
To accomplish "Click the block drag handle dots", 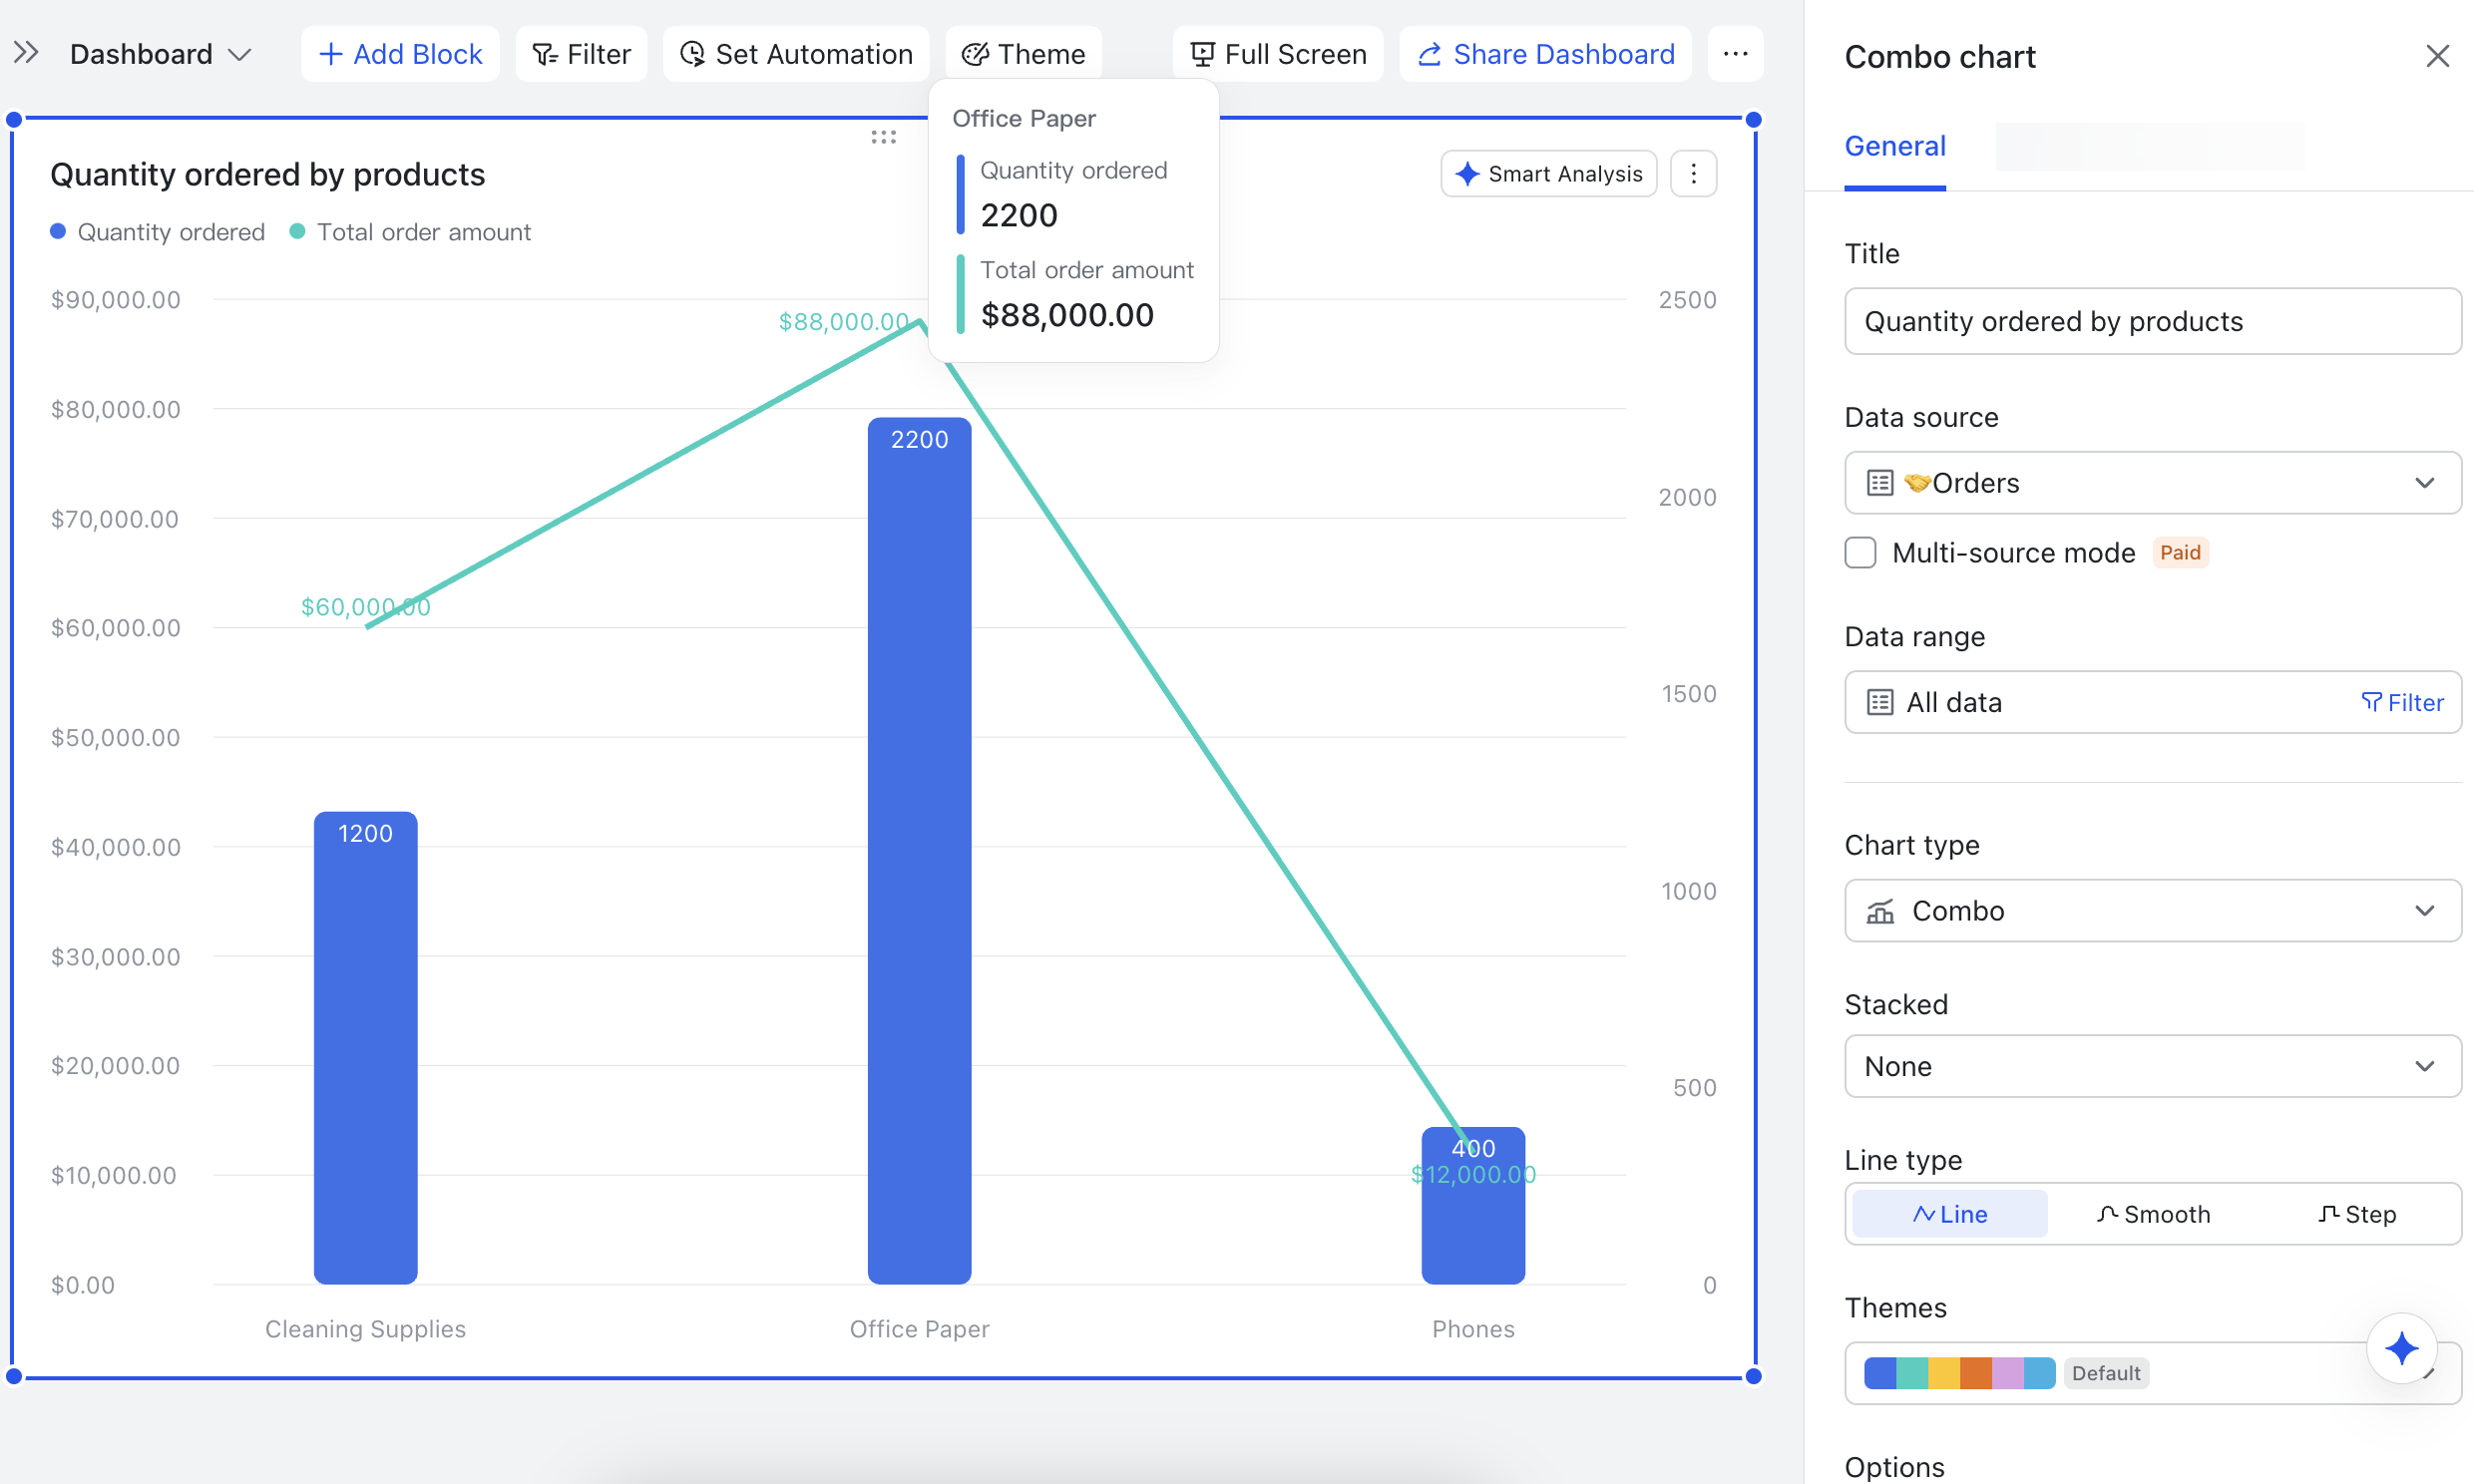I will 883,137.
